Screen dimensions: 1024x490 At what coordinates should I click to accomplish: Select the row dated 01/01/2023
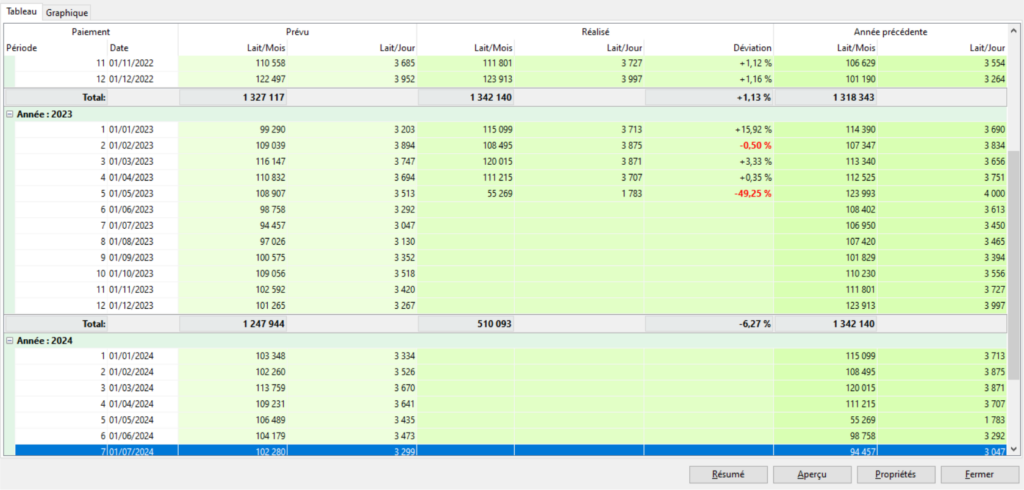coord(505,129)
